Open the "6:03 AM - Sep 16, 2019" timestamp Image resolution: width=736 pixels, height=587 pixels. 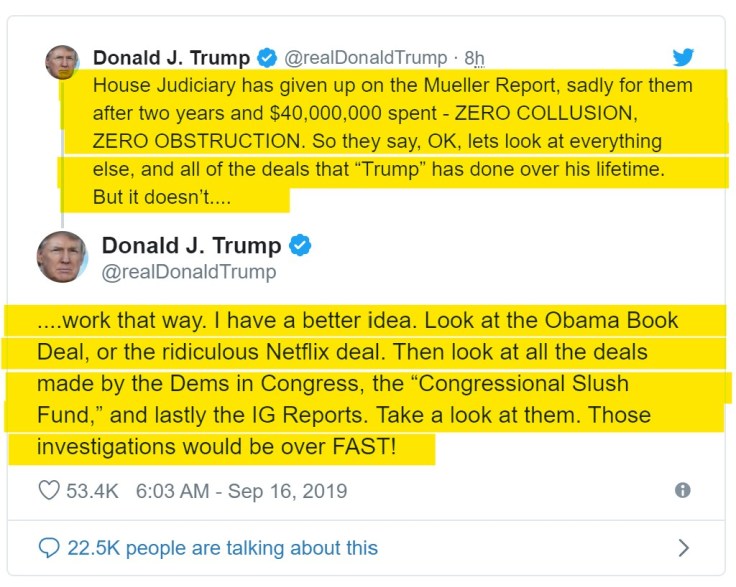241,491
